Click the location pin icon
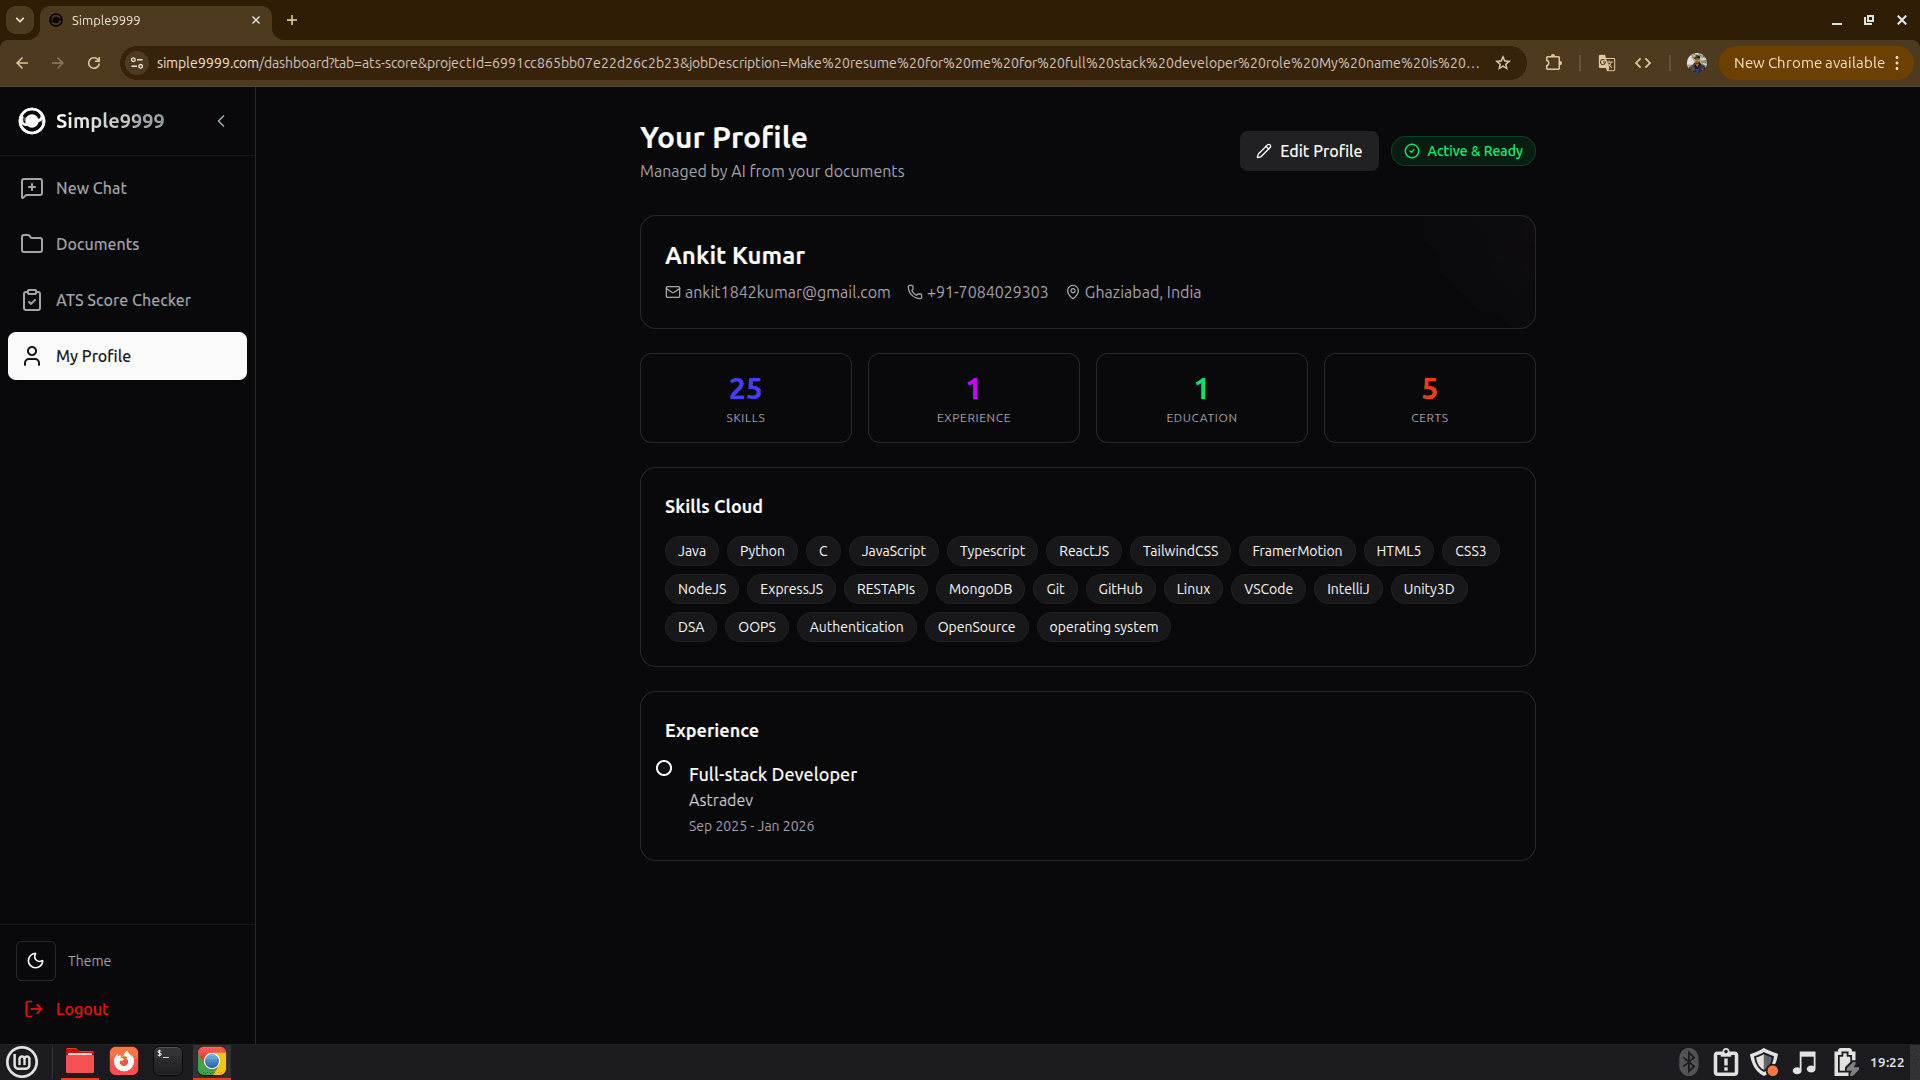 point(1072,292)
